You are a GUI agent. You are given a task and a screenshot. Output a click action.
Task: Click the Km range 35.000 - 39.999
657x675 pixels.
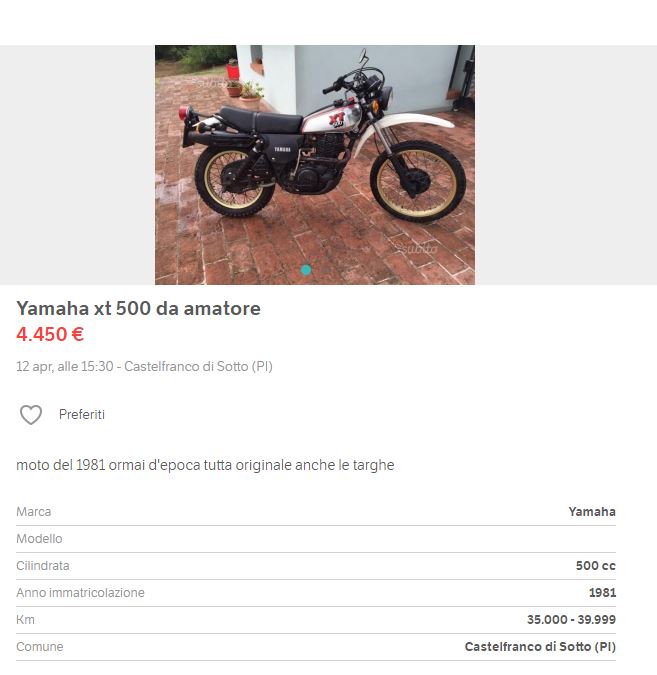[571, 620]
